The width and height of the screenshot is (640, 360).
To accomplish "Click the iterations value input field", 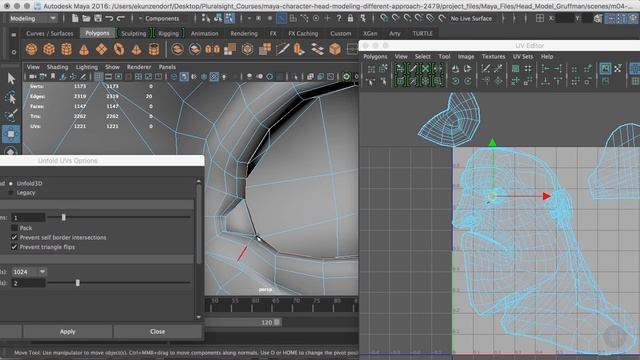I will tap(28, 218).
